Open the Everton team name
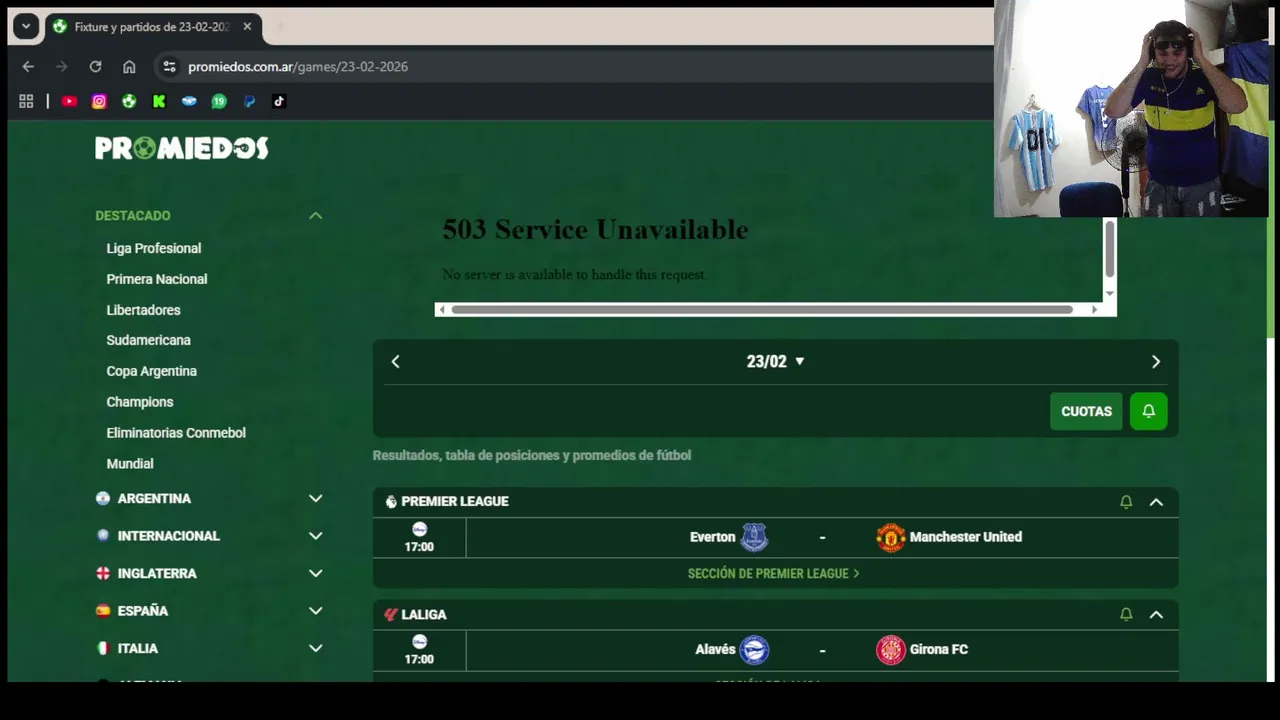Image resolution: width=1280 pixels, height=720 pixels. 712,537
